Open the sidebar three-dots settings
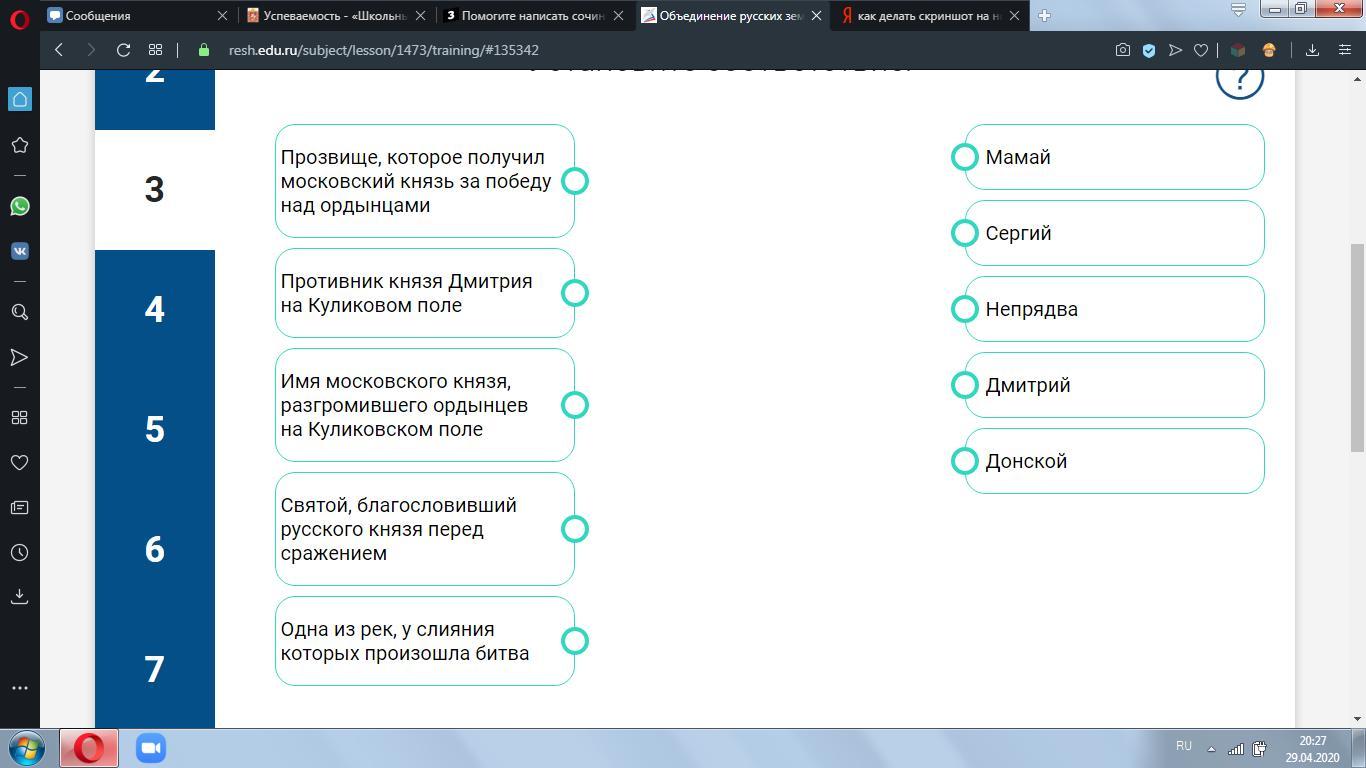Screen dimensions: 1366x768 [19, 688]
